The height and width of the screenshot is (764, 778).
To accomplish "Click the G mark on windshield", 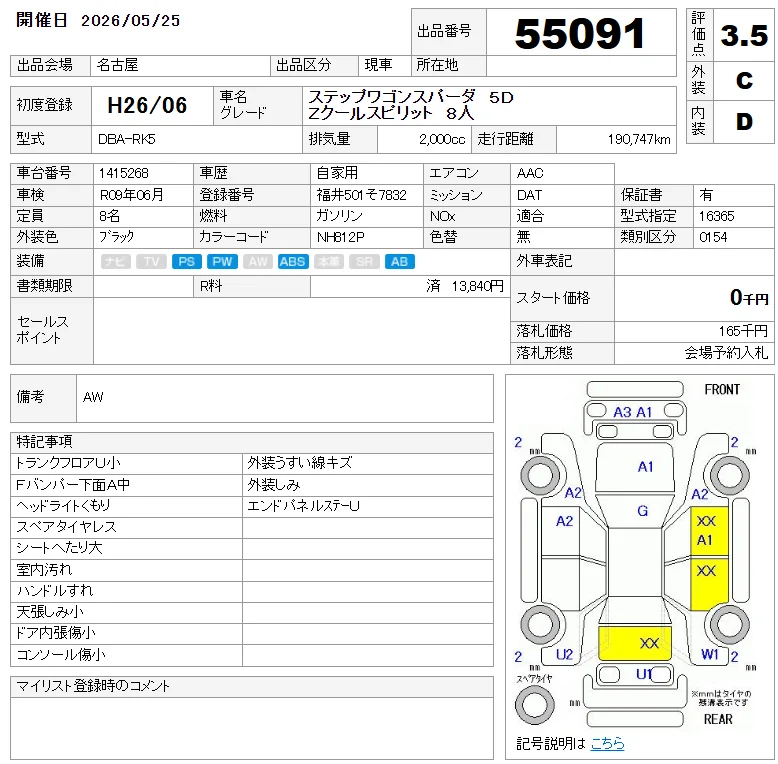I will click(642, 510).
